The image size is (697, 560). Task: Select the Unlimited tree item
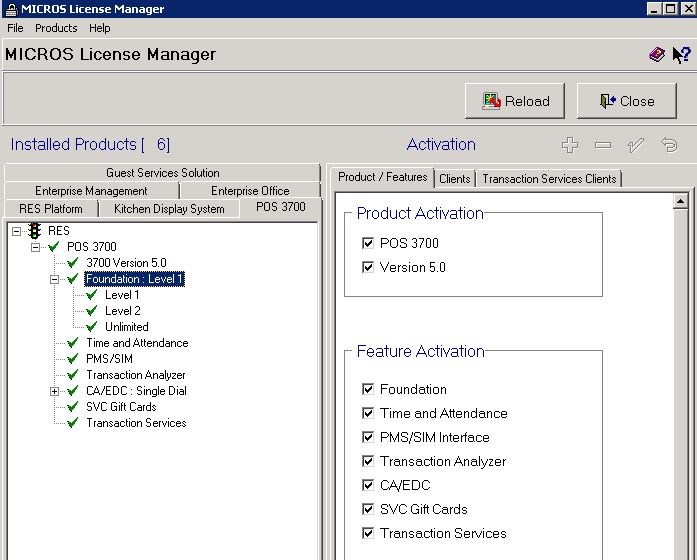126,327
